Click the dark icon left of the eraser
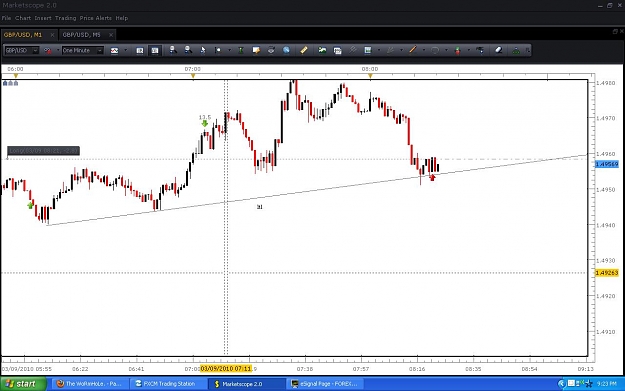Screen dimensions: 625x391 coord(480,50)
